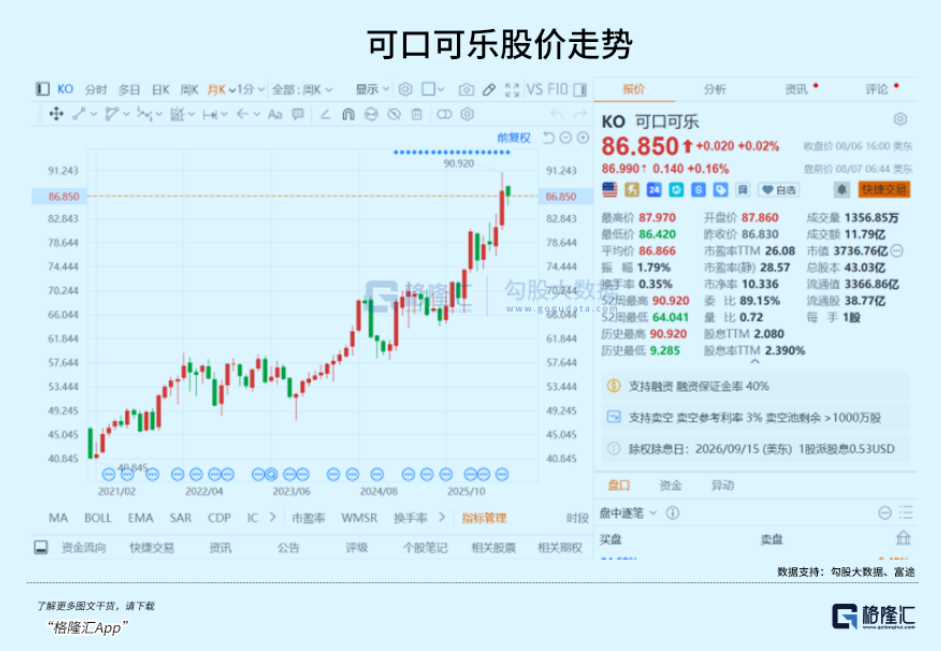The image size is (941, 651).
Task: Click the gold lightning badge icon
Action: click(x=632, y=190)
